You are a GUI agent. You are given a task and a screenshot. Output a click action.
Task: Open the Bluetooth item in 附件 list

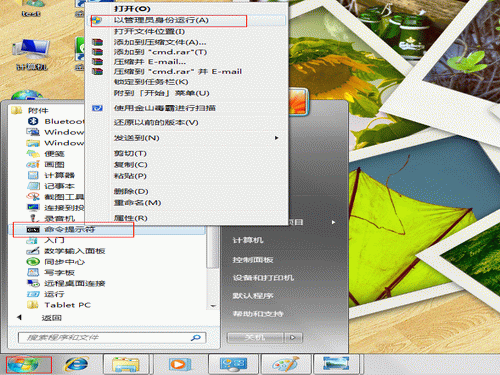point(56,121)
